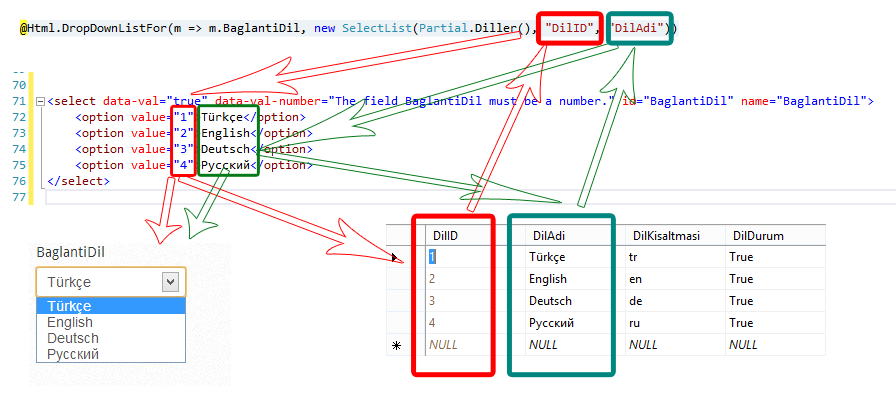The image size is (896, 398).
Task: Collapse the select block on line 71
Action: point(40,102)
